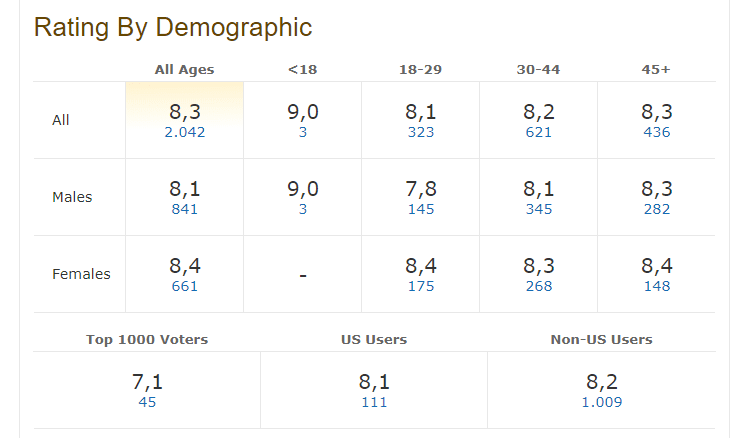Open the 175 female voters aged 18-29
The image size is (733, 438).
(x=421, y=286)
